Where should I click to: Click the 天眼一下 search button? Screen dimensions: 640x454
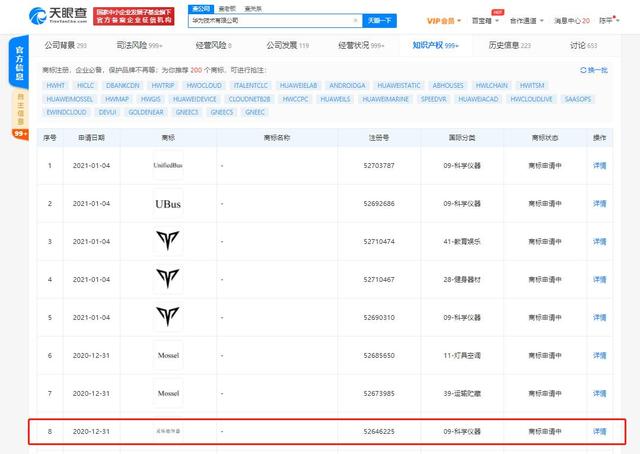click(377, 20)
